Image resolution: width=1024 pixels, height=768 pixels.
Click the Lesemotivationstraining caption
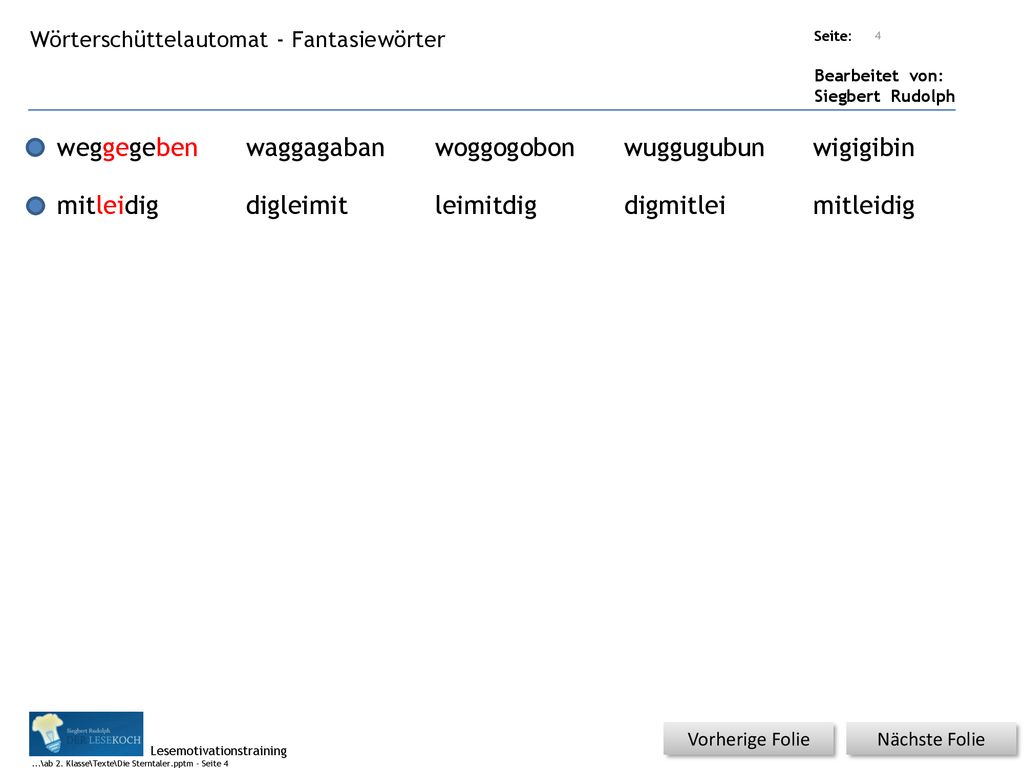click(x=219, y=751)
